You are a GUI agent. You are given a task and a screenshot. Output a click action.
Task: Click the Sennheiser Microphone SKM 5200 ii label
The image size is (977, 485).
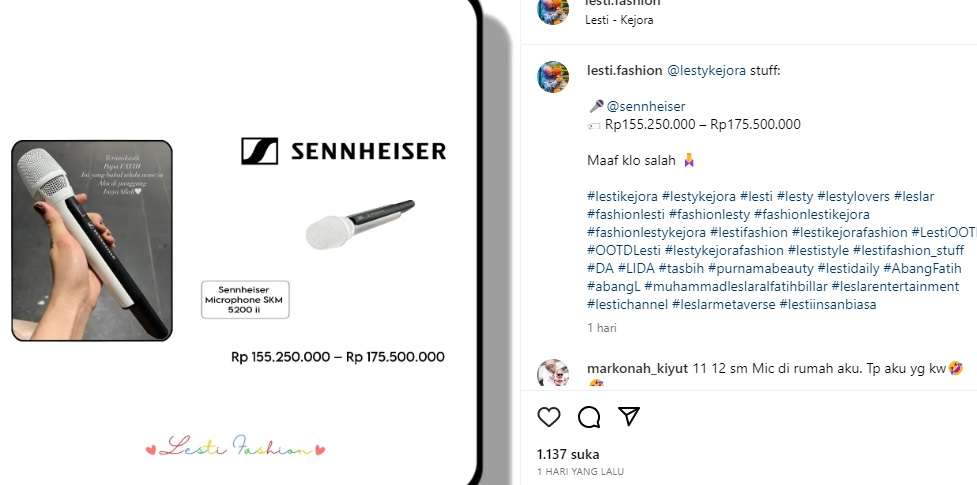click(x=245, y=300)
